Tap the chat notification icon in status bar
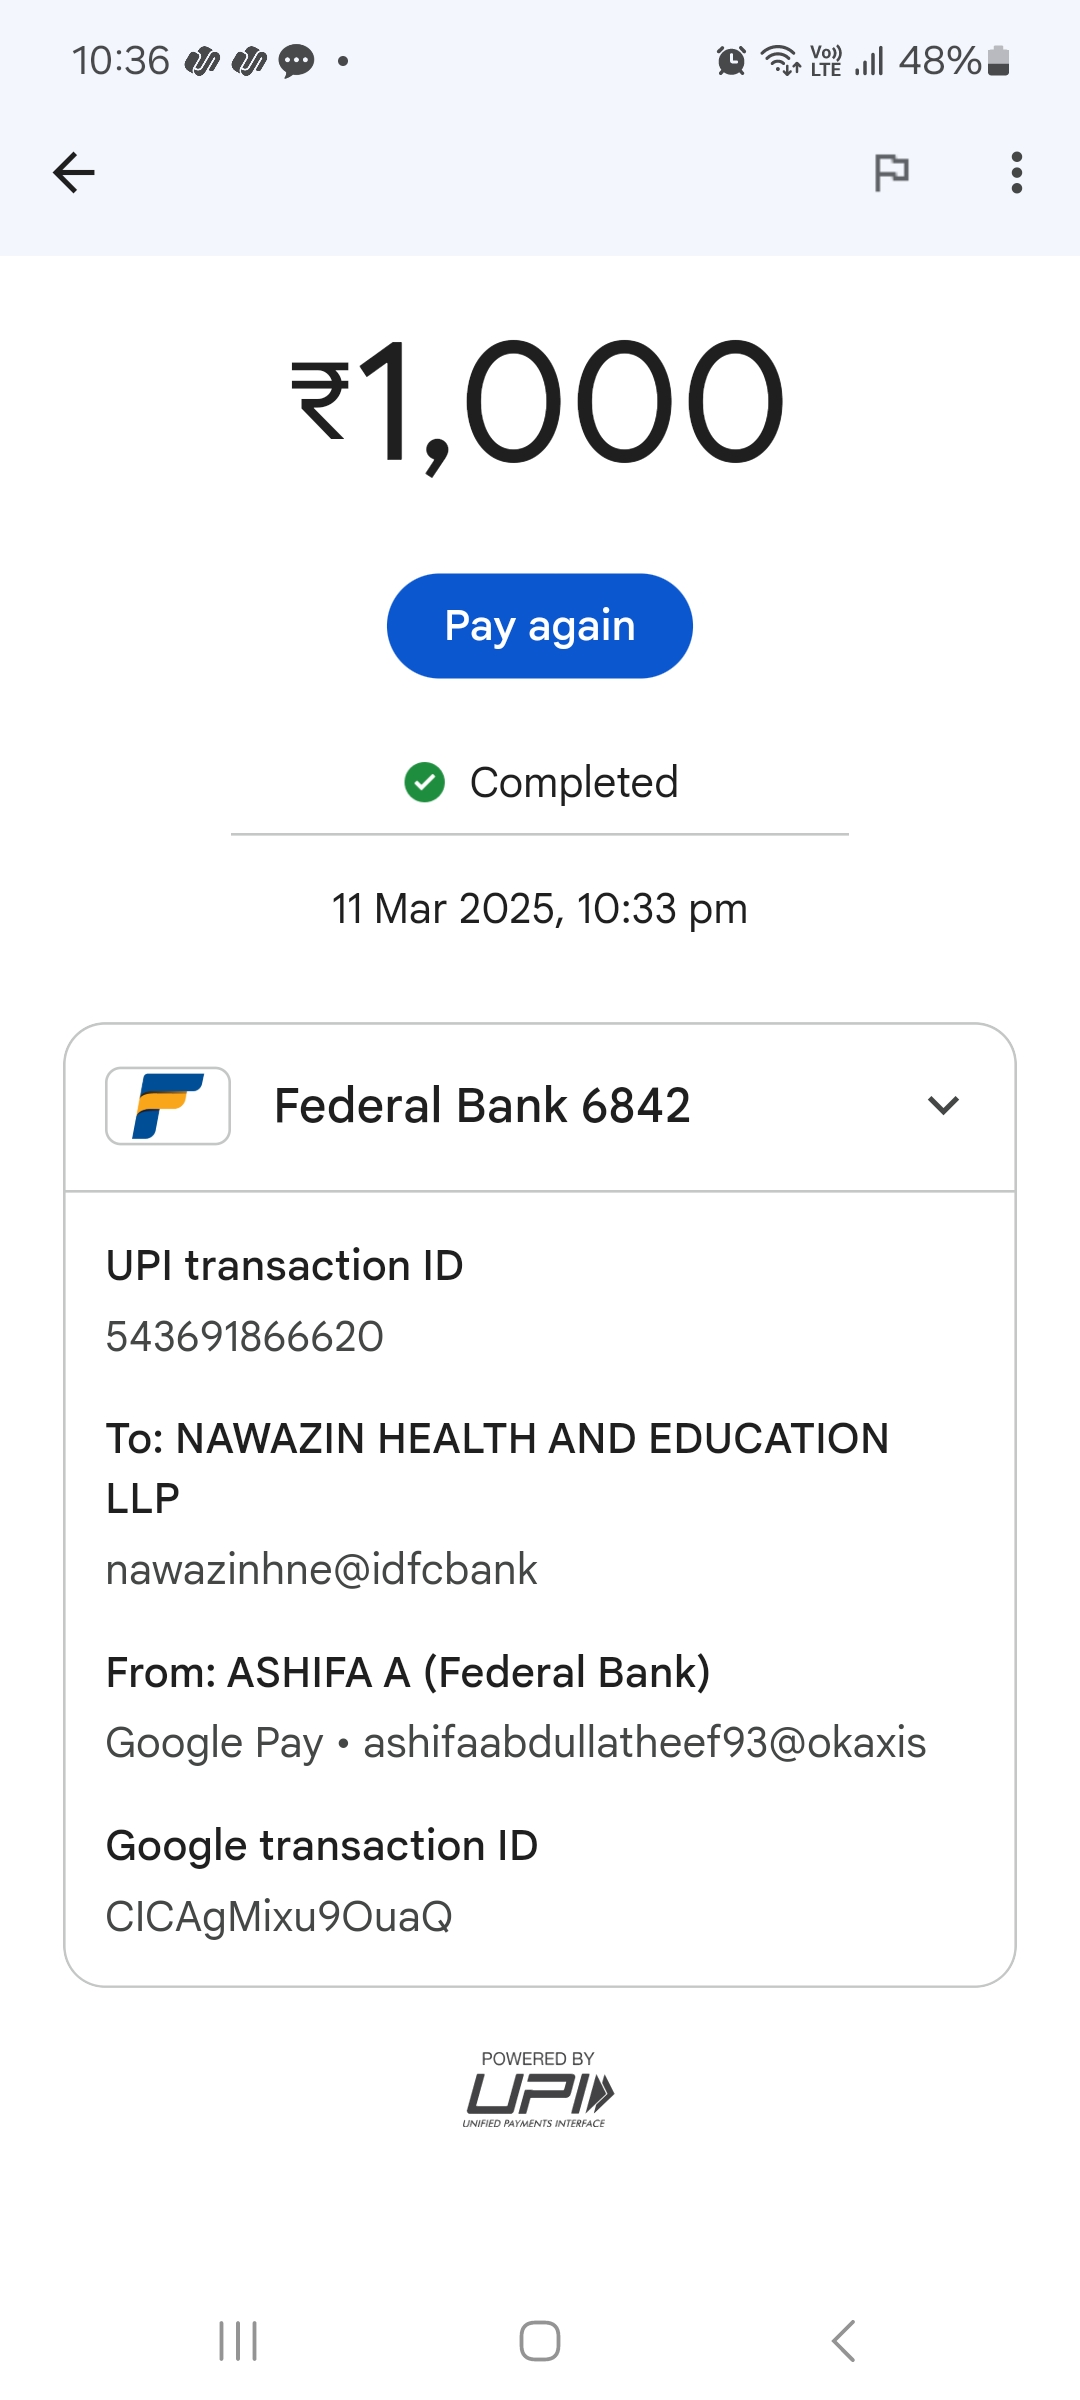This screenshot has height=2400, width=1080. (x=296, y=62)
